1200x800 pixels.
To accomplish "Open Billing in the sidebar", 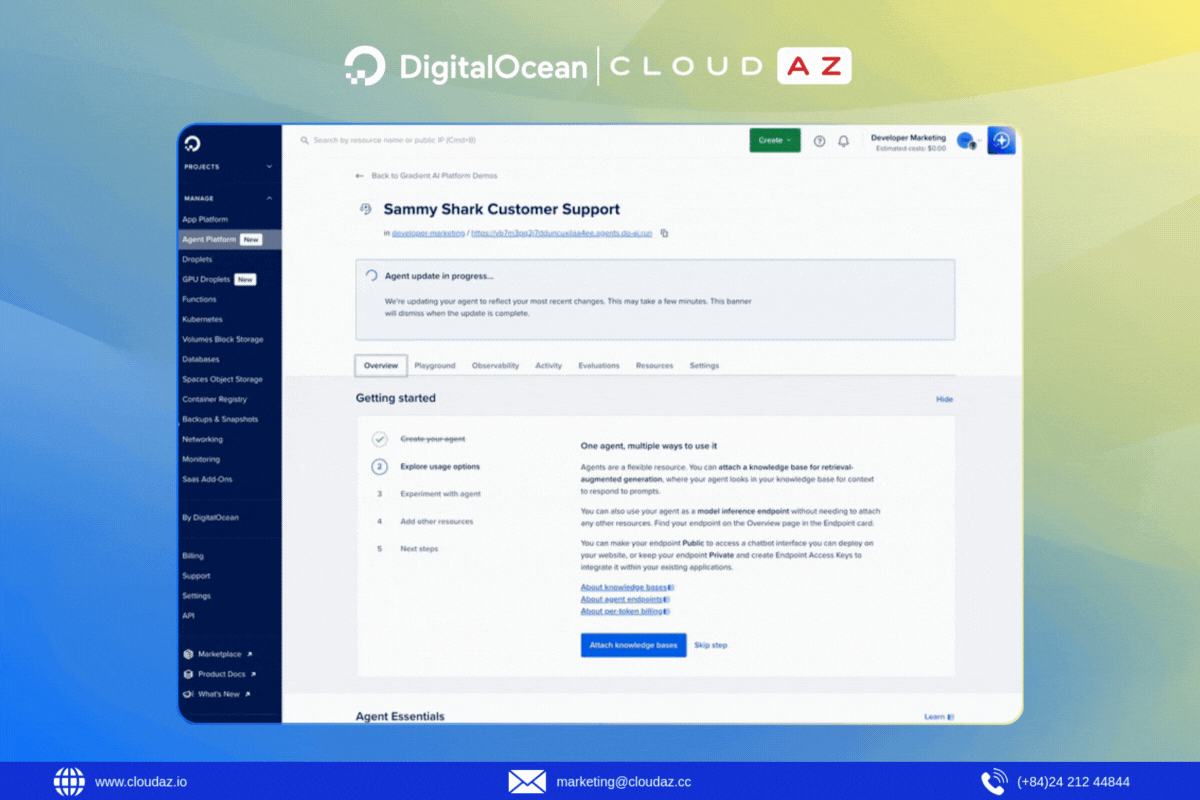I will (193, 555).
